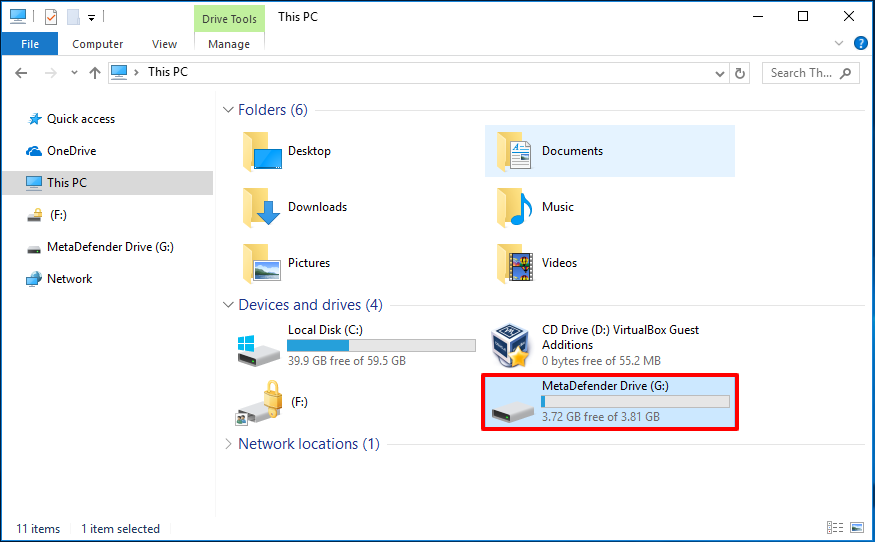Click the Local Disk (C:) usage bar
Image resolution: width=875 pixels, height=542 pixels.
tap(381, 346)
